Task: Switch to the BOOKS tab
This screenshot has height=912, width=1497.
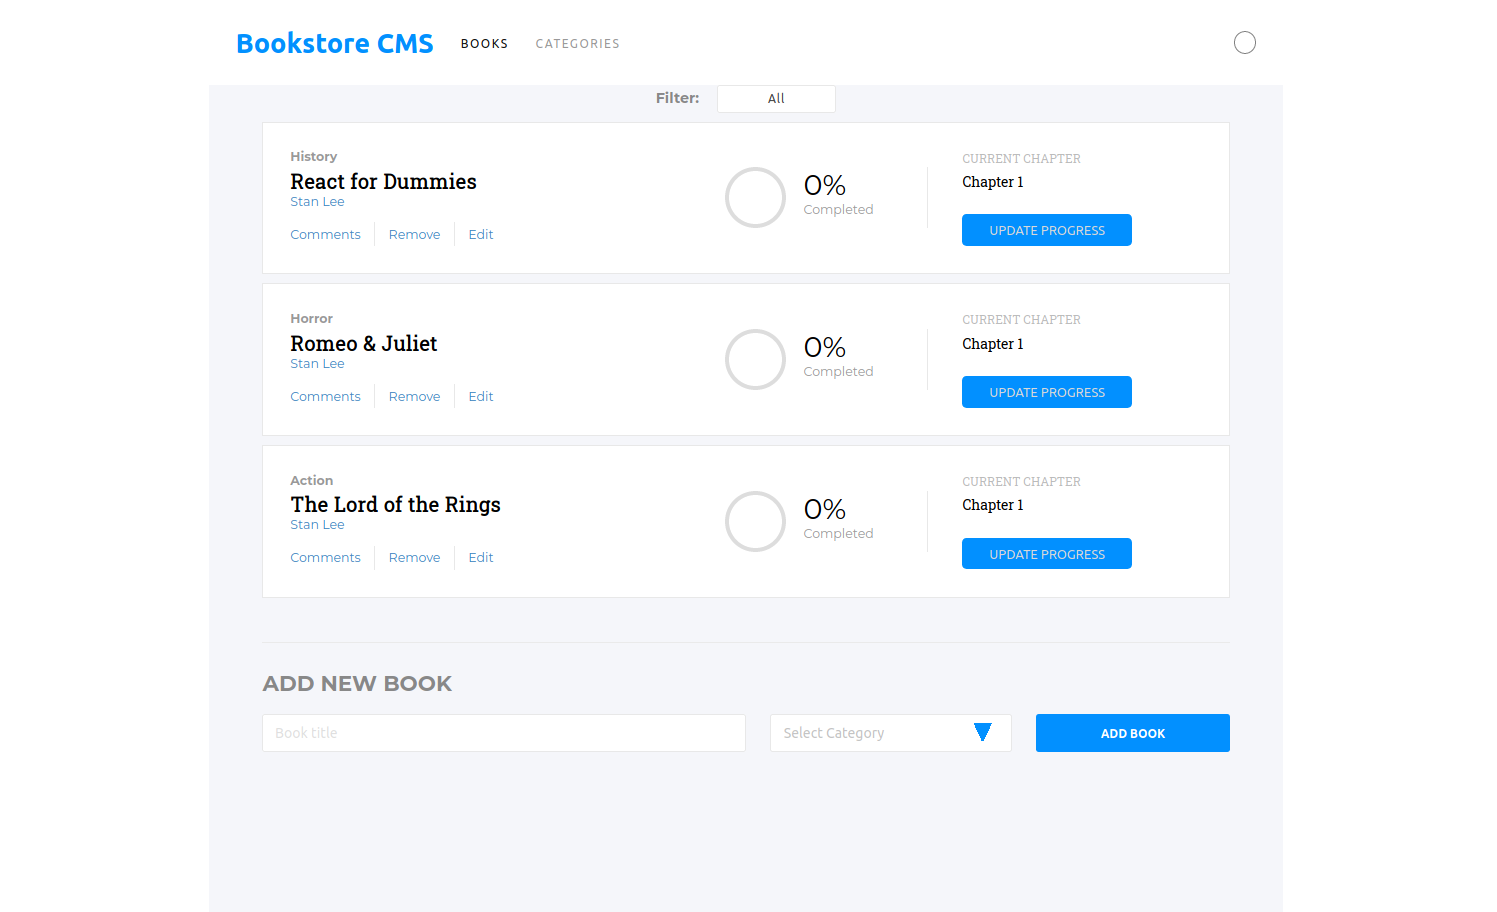Action: pos(484,43)
